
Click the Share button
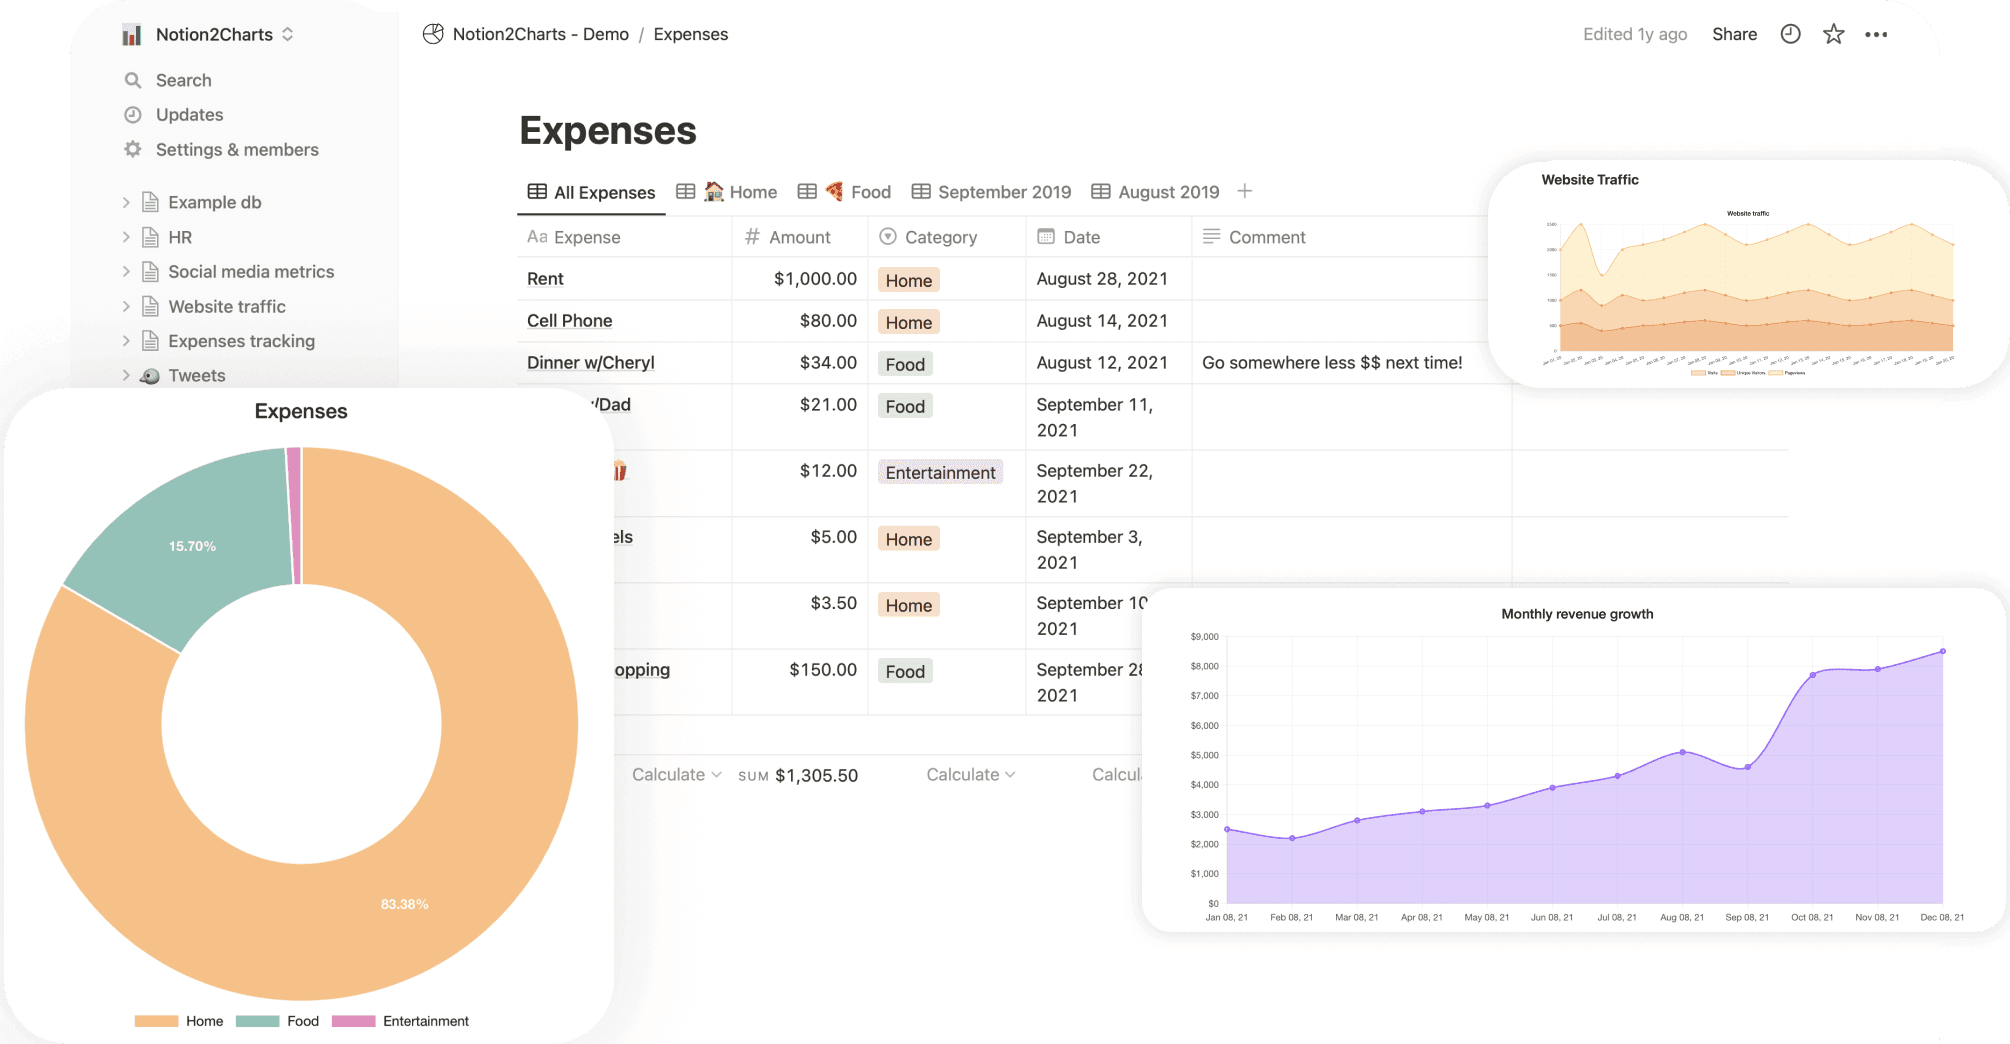(1734, 34)
